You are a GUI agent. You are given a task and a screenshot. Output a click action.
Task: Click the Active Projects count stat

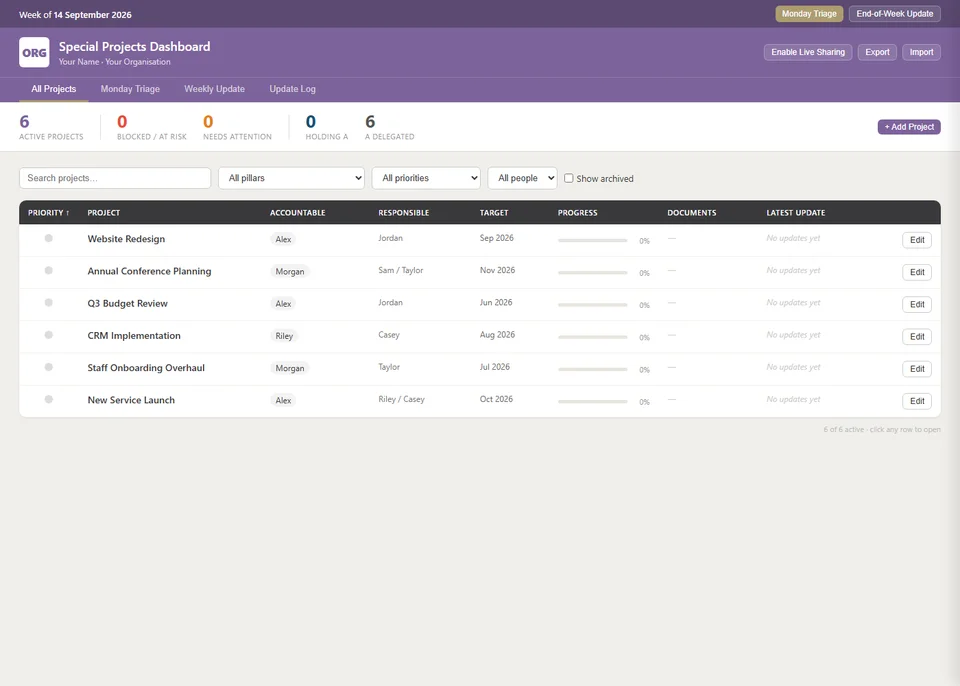coord(51,127)
